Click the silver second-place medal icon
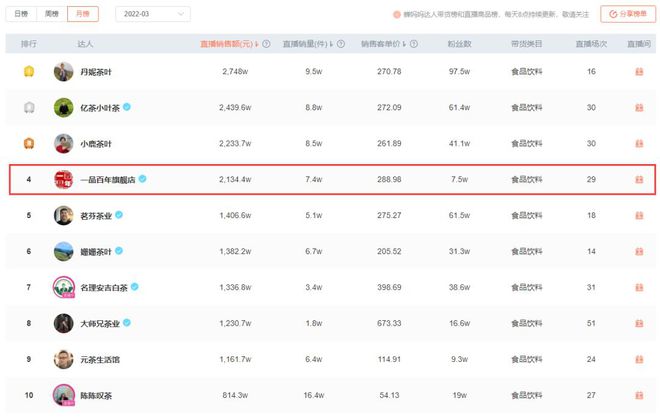 tap(29, 108)
